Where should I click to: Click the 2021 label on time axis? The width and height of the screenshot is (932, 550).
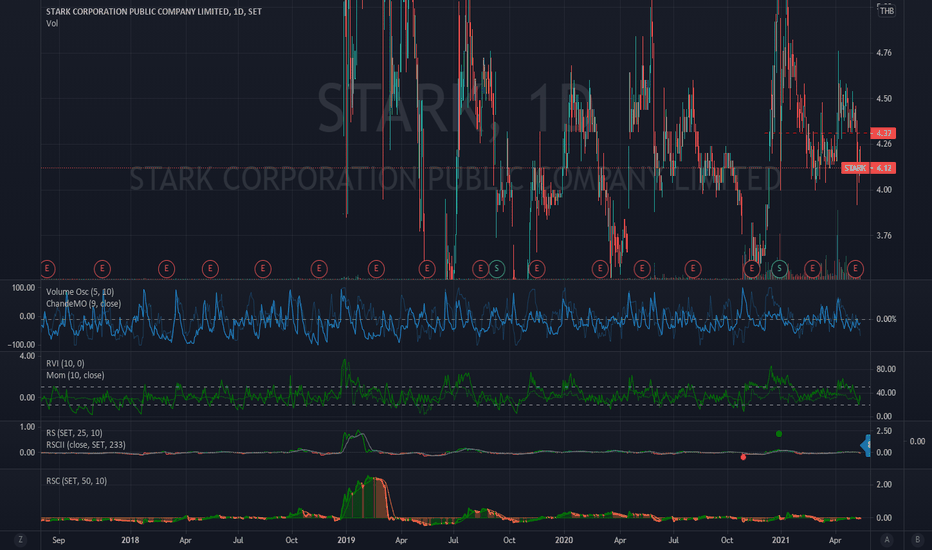click(x=780, y=540)
